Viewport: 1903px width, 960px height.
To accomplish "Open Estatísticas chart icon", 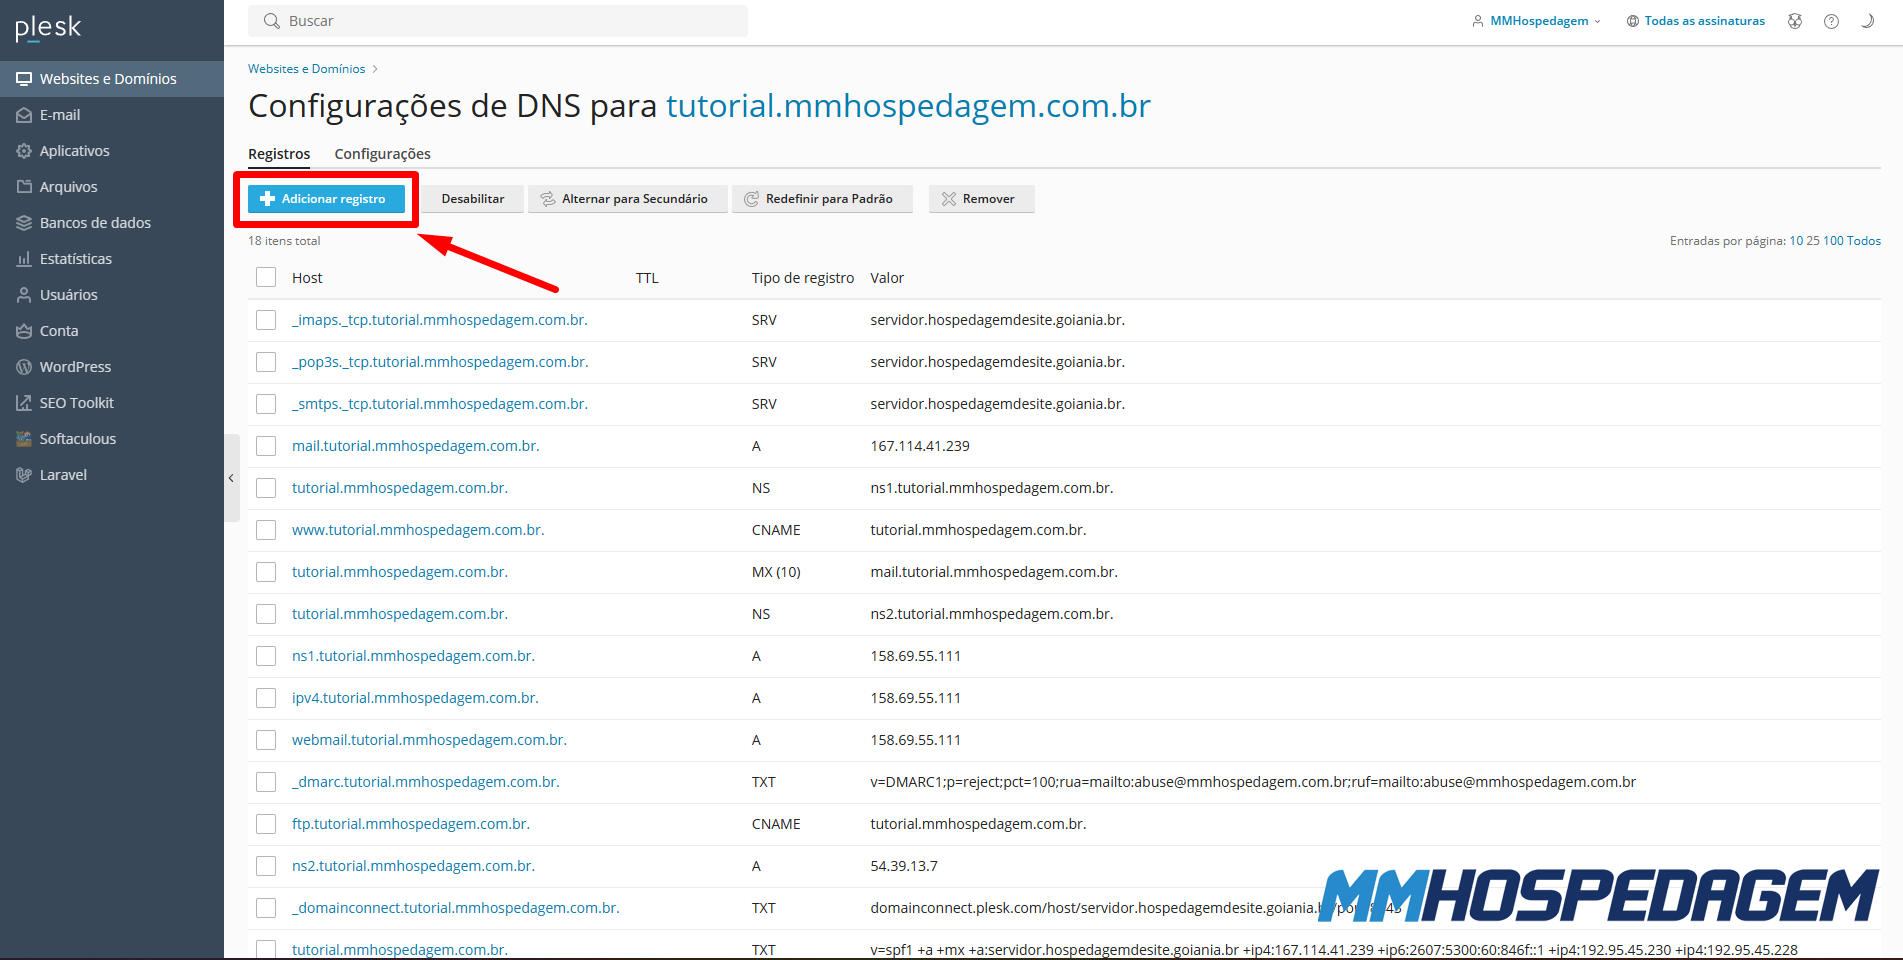I will (x=24, y=259).
